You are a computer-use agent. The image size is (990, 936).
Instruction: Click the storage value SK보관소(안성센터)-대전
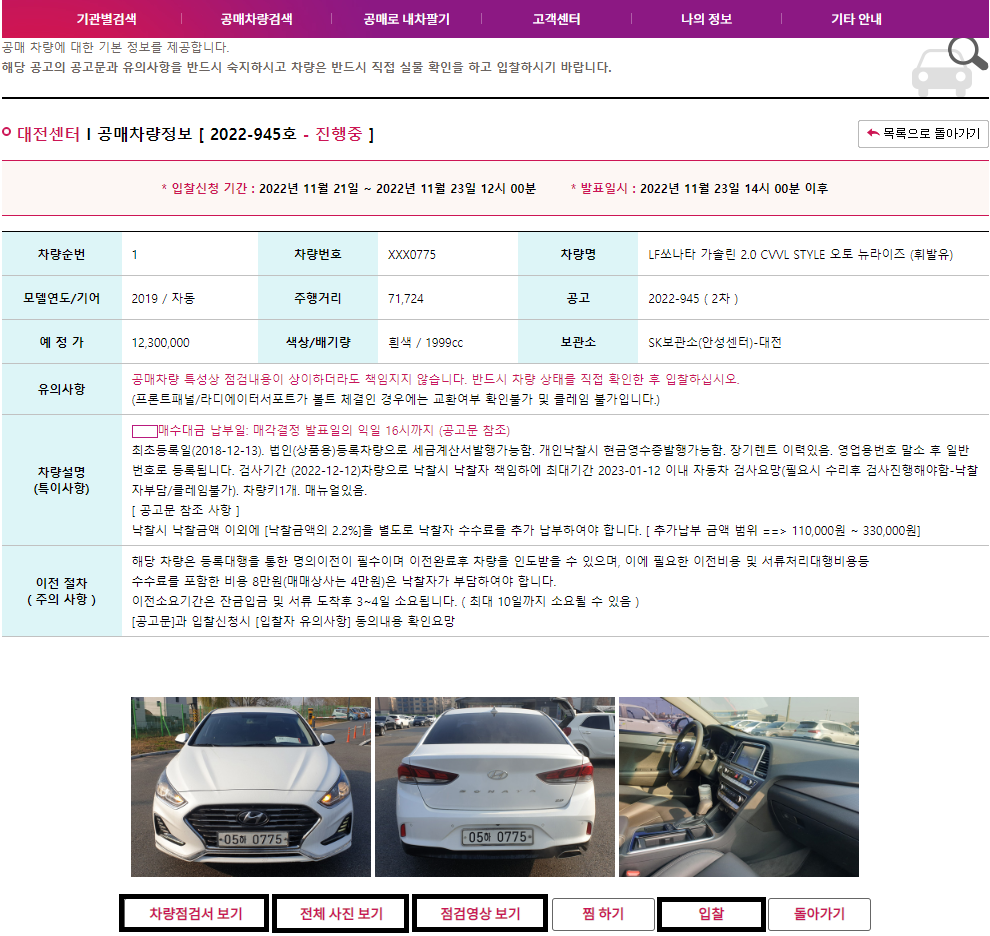715,342
